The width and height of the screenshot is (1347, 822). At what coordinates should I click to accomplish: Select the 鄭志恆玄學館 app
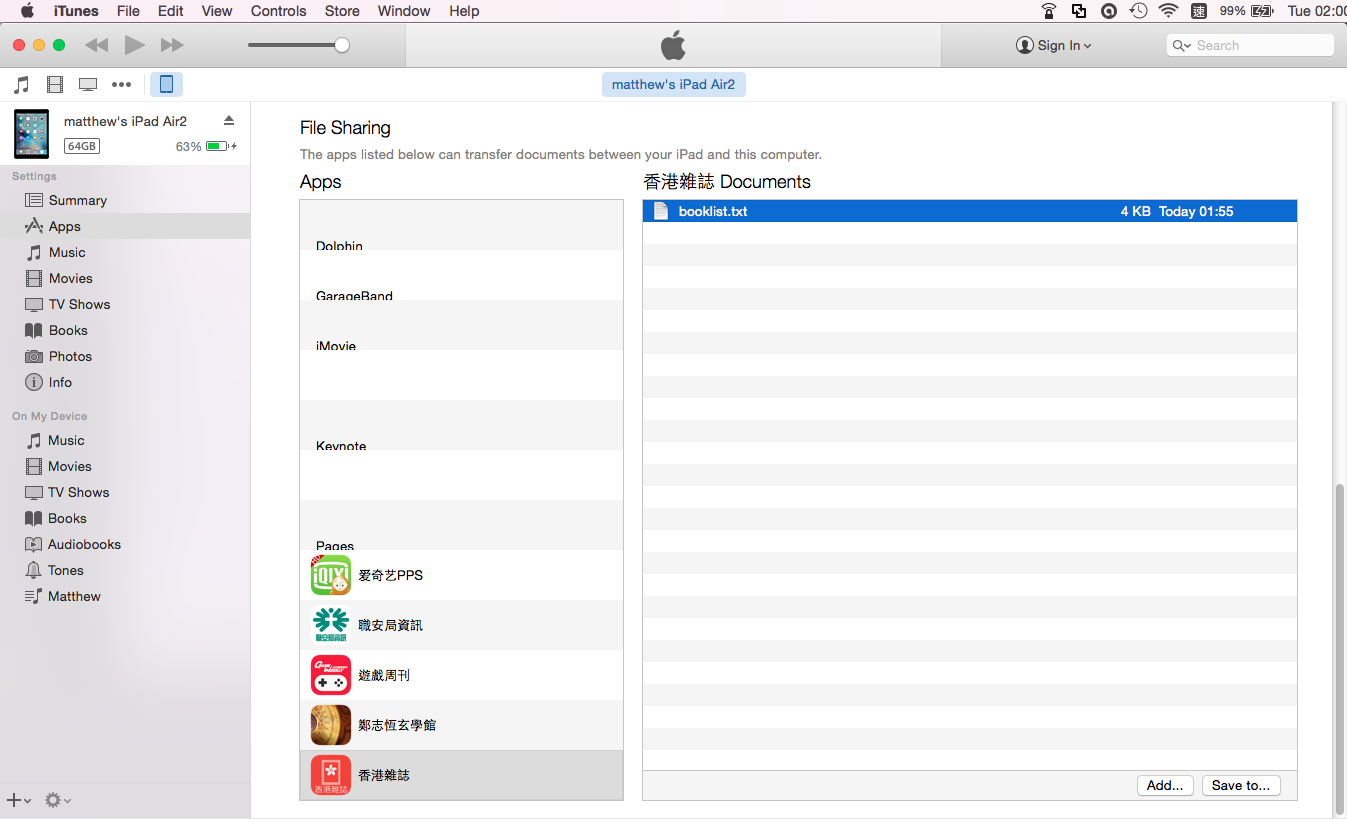(461, 725)
